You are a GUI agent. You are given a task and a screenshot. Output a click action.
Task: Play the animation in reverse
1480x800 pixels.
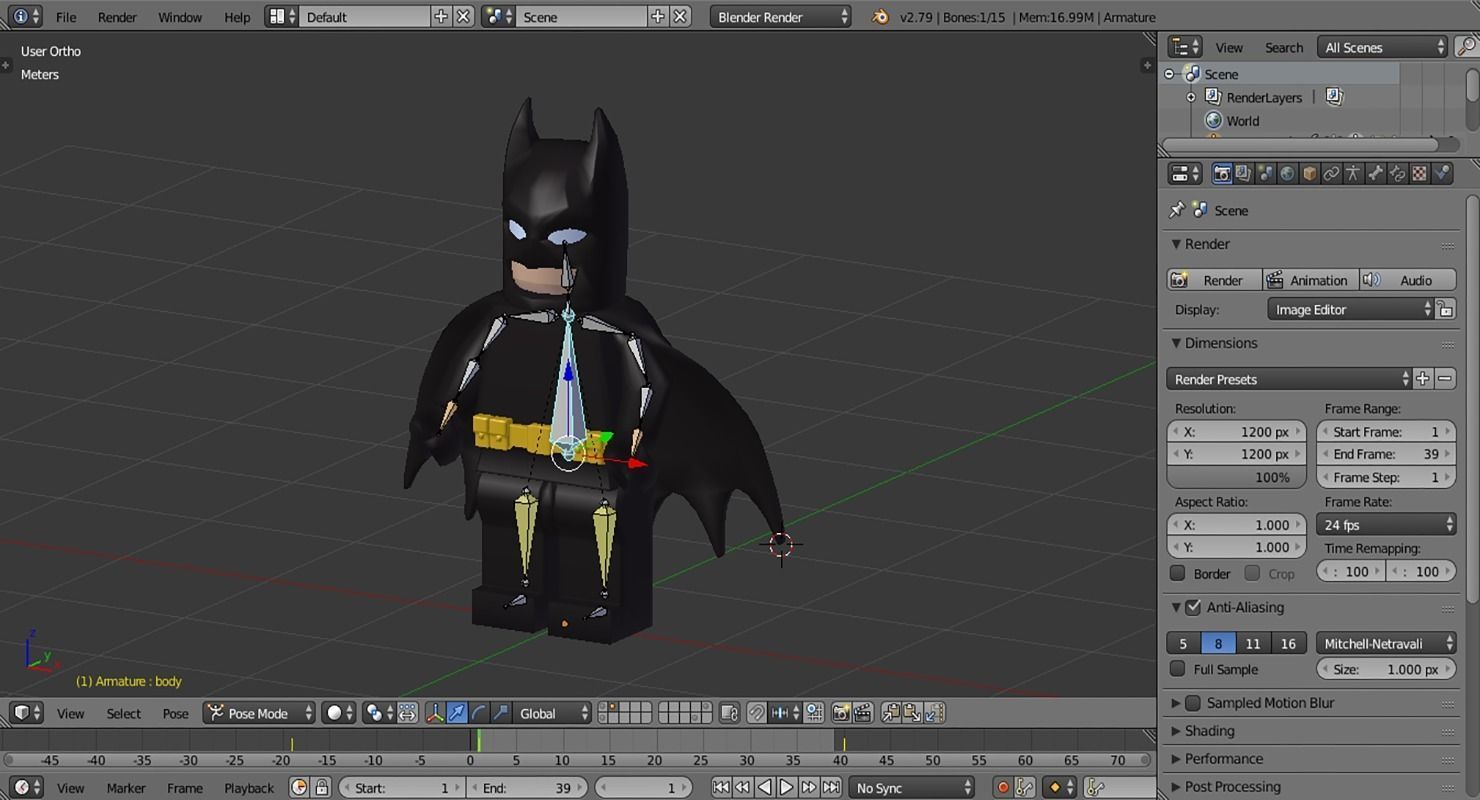pyautogui.click(x=765, y=788)
